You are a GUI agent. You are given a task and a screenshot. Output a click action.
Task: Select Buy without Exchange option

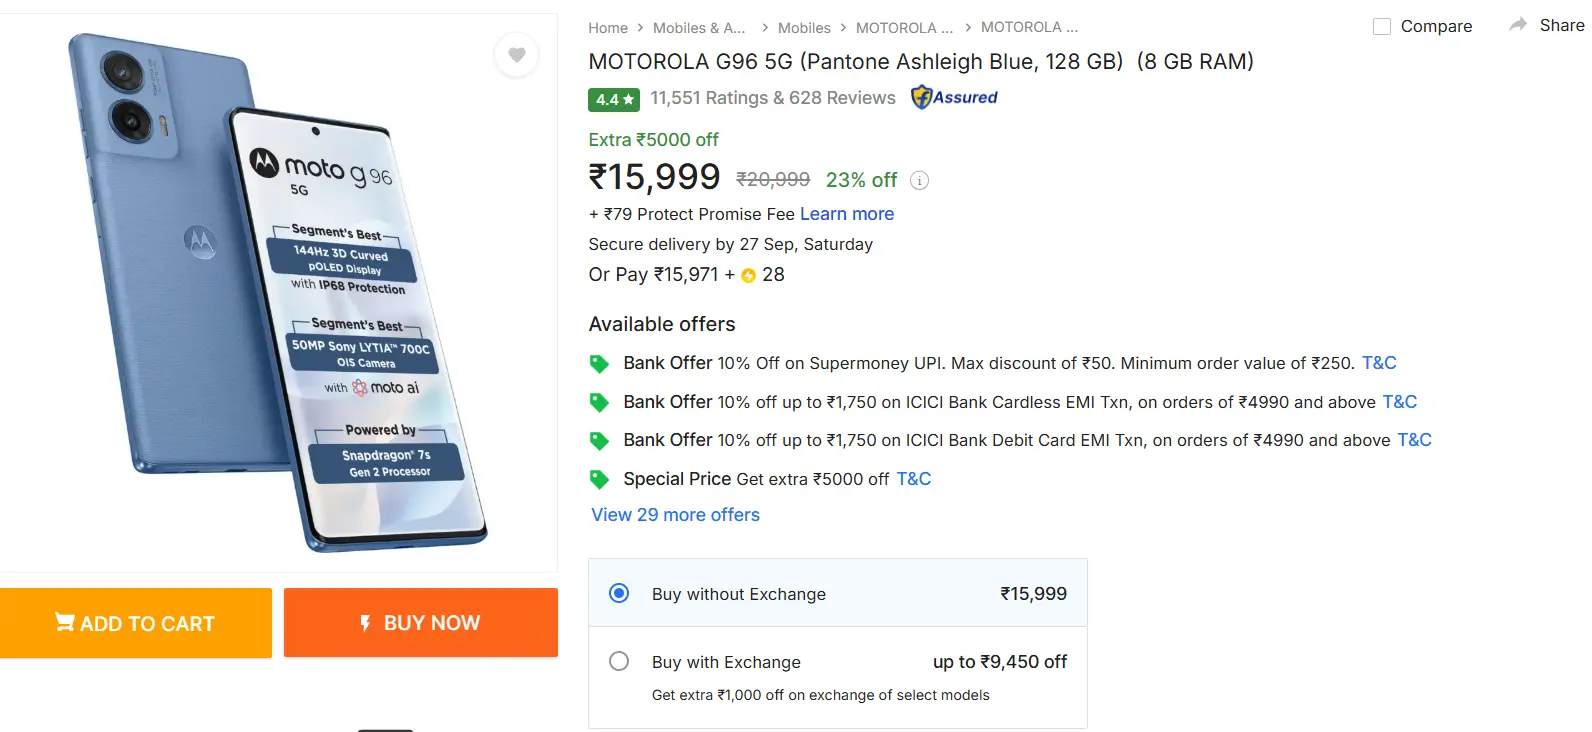click(x=619, y=593)
